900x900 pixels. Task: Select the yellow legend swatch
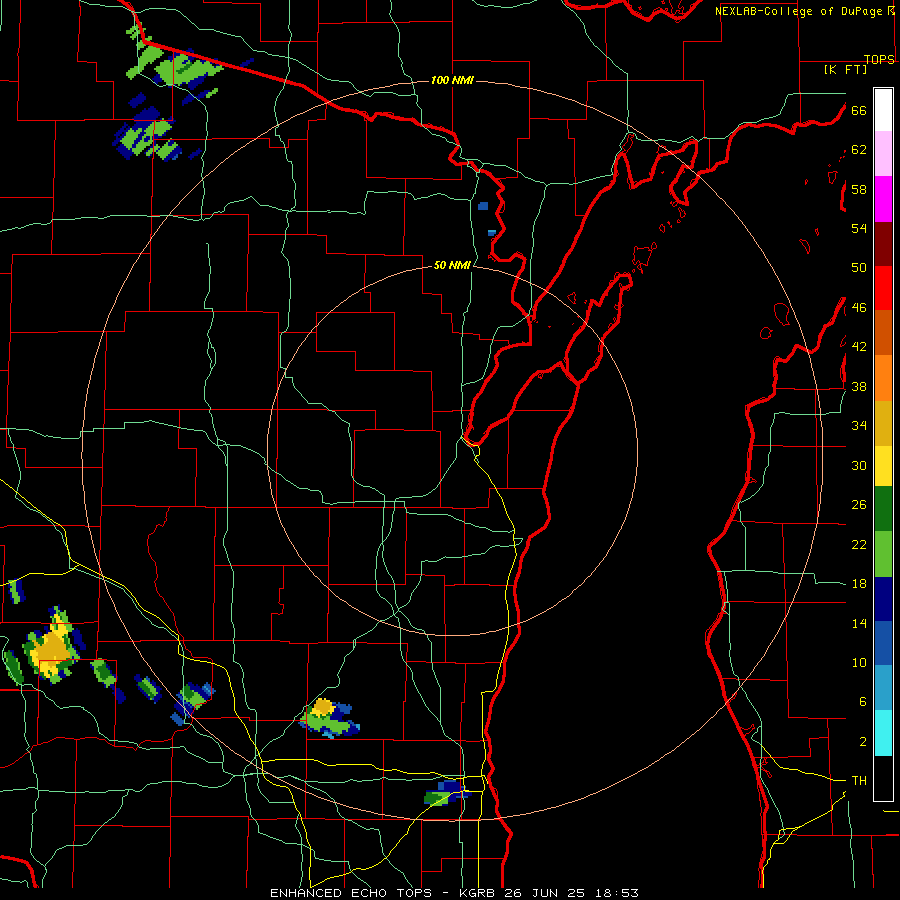[x=883, y=465]
